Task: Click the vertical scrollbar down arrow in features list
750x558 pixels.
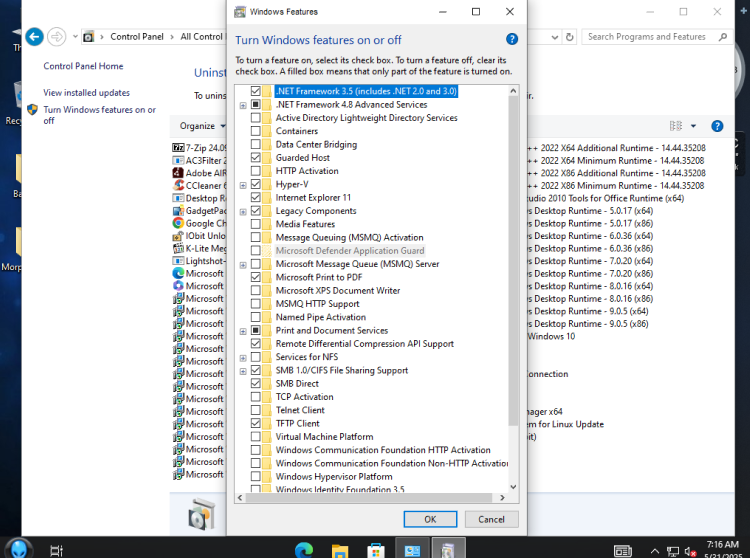Action: pyautogui.click(x=513, y=487)
